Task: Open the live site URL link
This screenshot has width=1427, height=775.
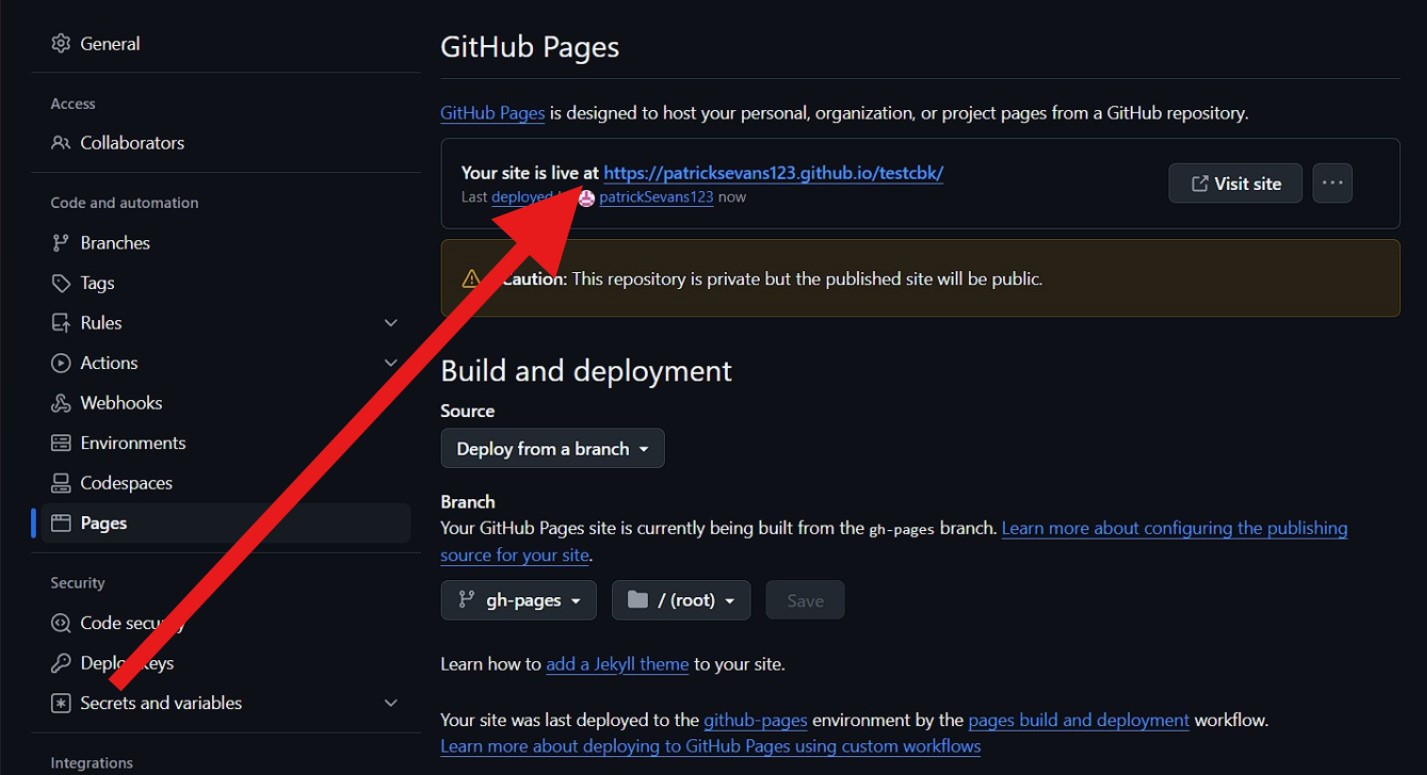Action: pyautogui.click(x=773, y=173)
